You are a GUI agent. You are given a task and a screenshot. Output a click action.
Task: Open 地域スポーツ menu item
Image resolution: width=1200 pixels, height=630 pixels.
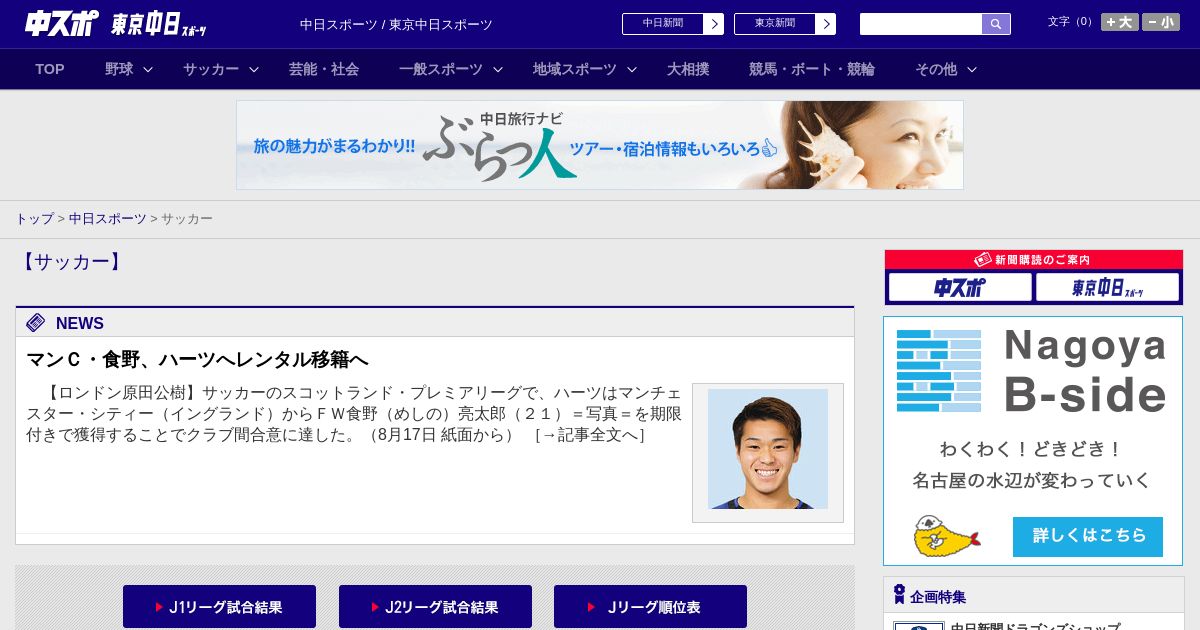(575, 69)
